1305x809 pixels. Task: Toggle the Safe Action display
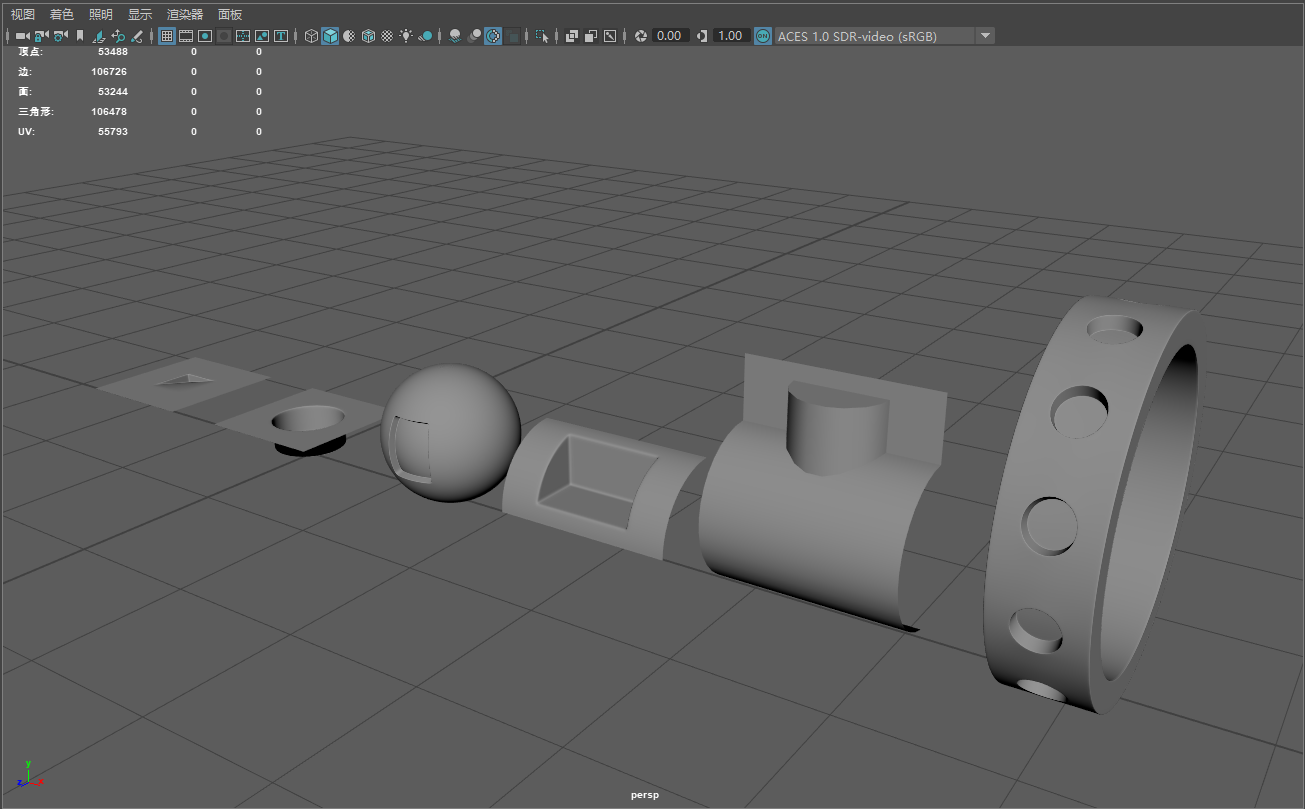point(262,36)
